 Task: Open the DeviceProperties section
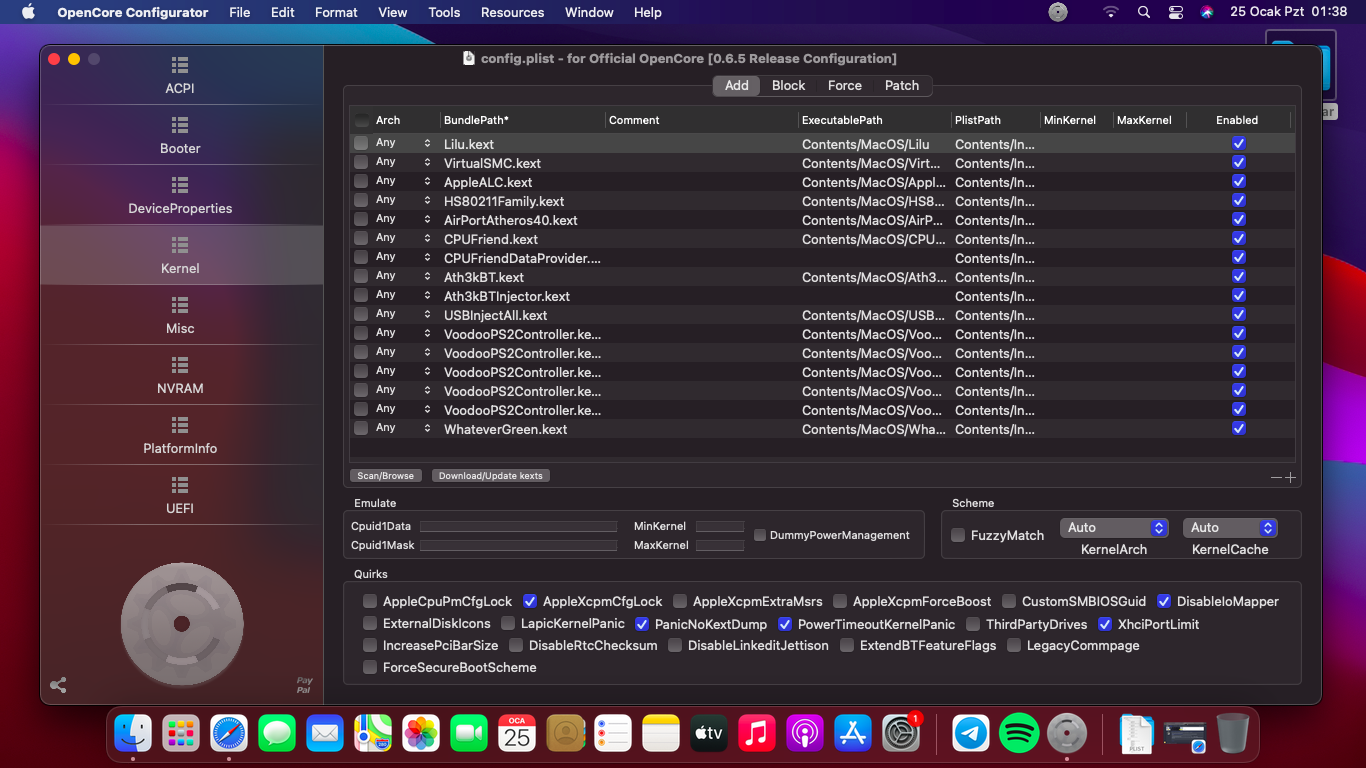pyautogui.click(x=180, y=195)
